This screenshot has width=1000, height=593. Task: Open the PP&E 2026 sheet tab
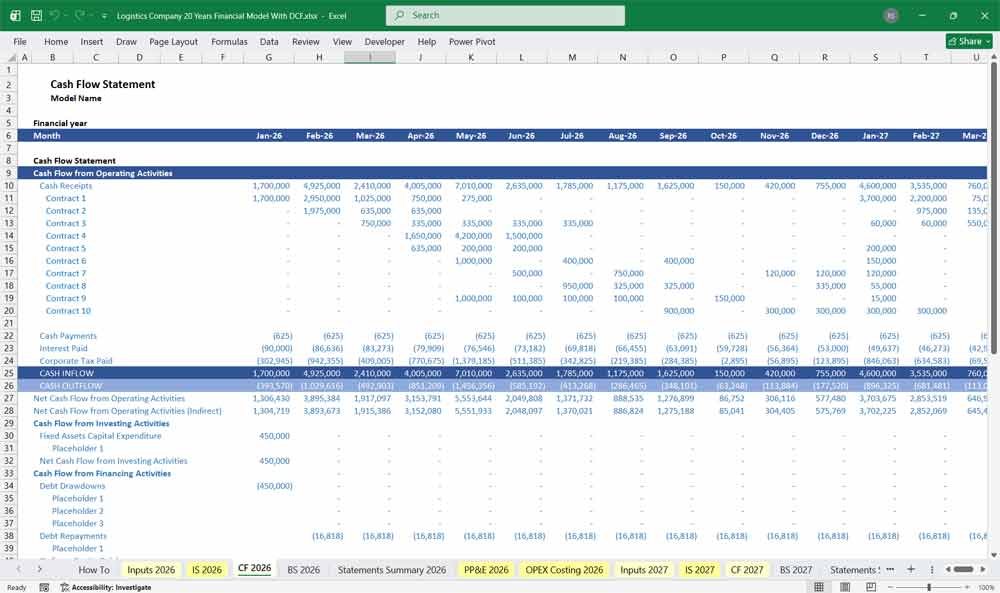coord(486,569)
